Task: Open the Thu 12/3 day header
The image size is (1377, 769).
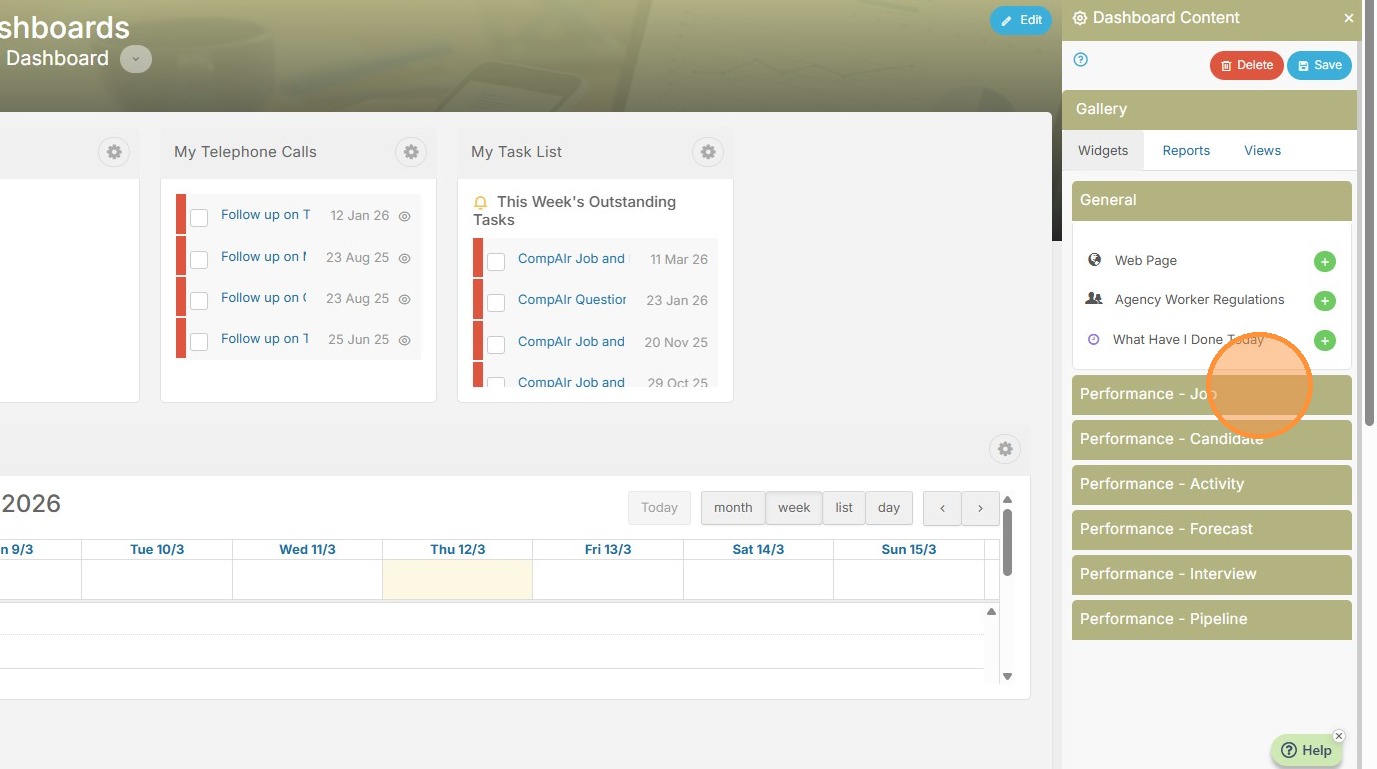Action: pos(458,550)
